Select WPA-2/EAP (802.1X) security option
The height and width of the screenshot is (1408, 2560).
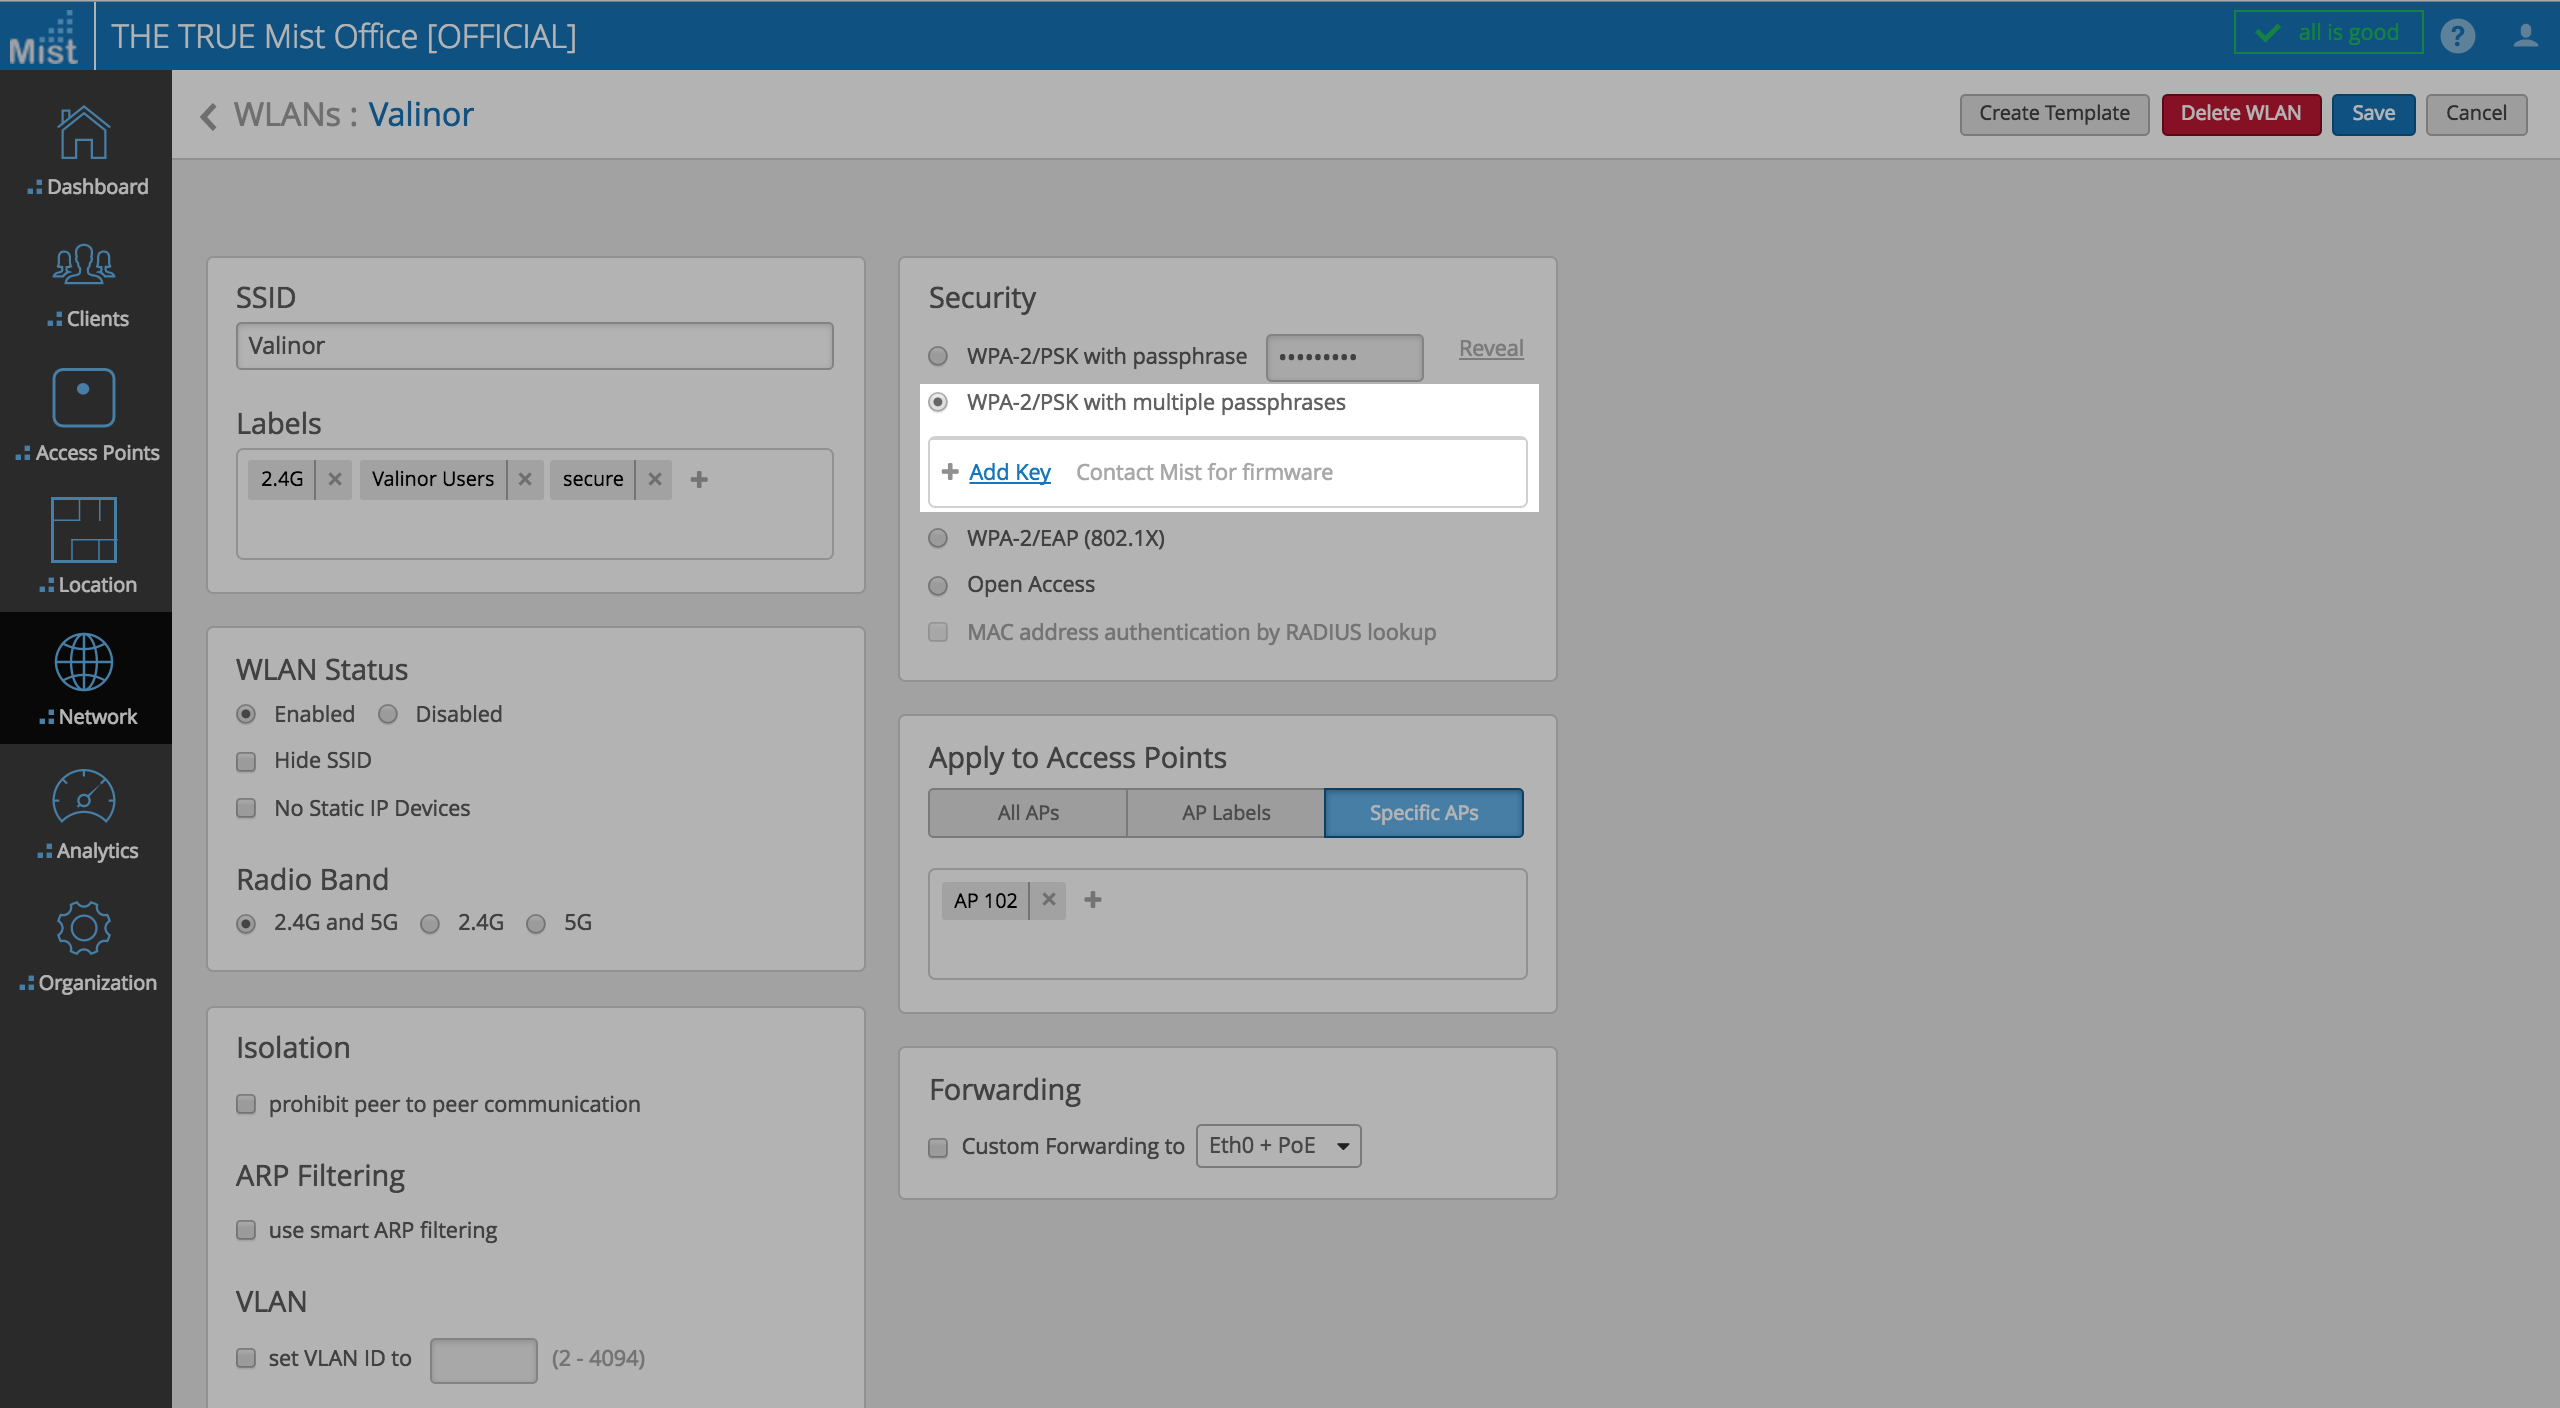[x=938, y=538]
